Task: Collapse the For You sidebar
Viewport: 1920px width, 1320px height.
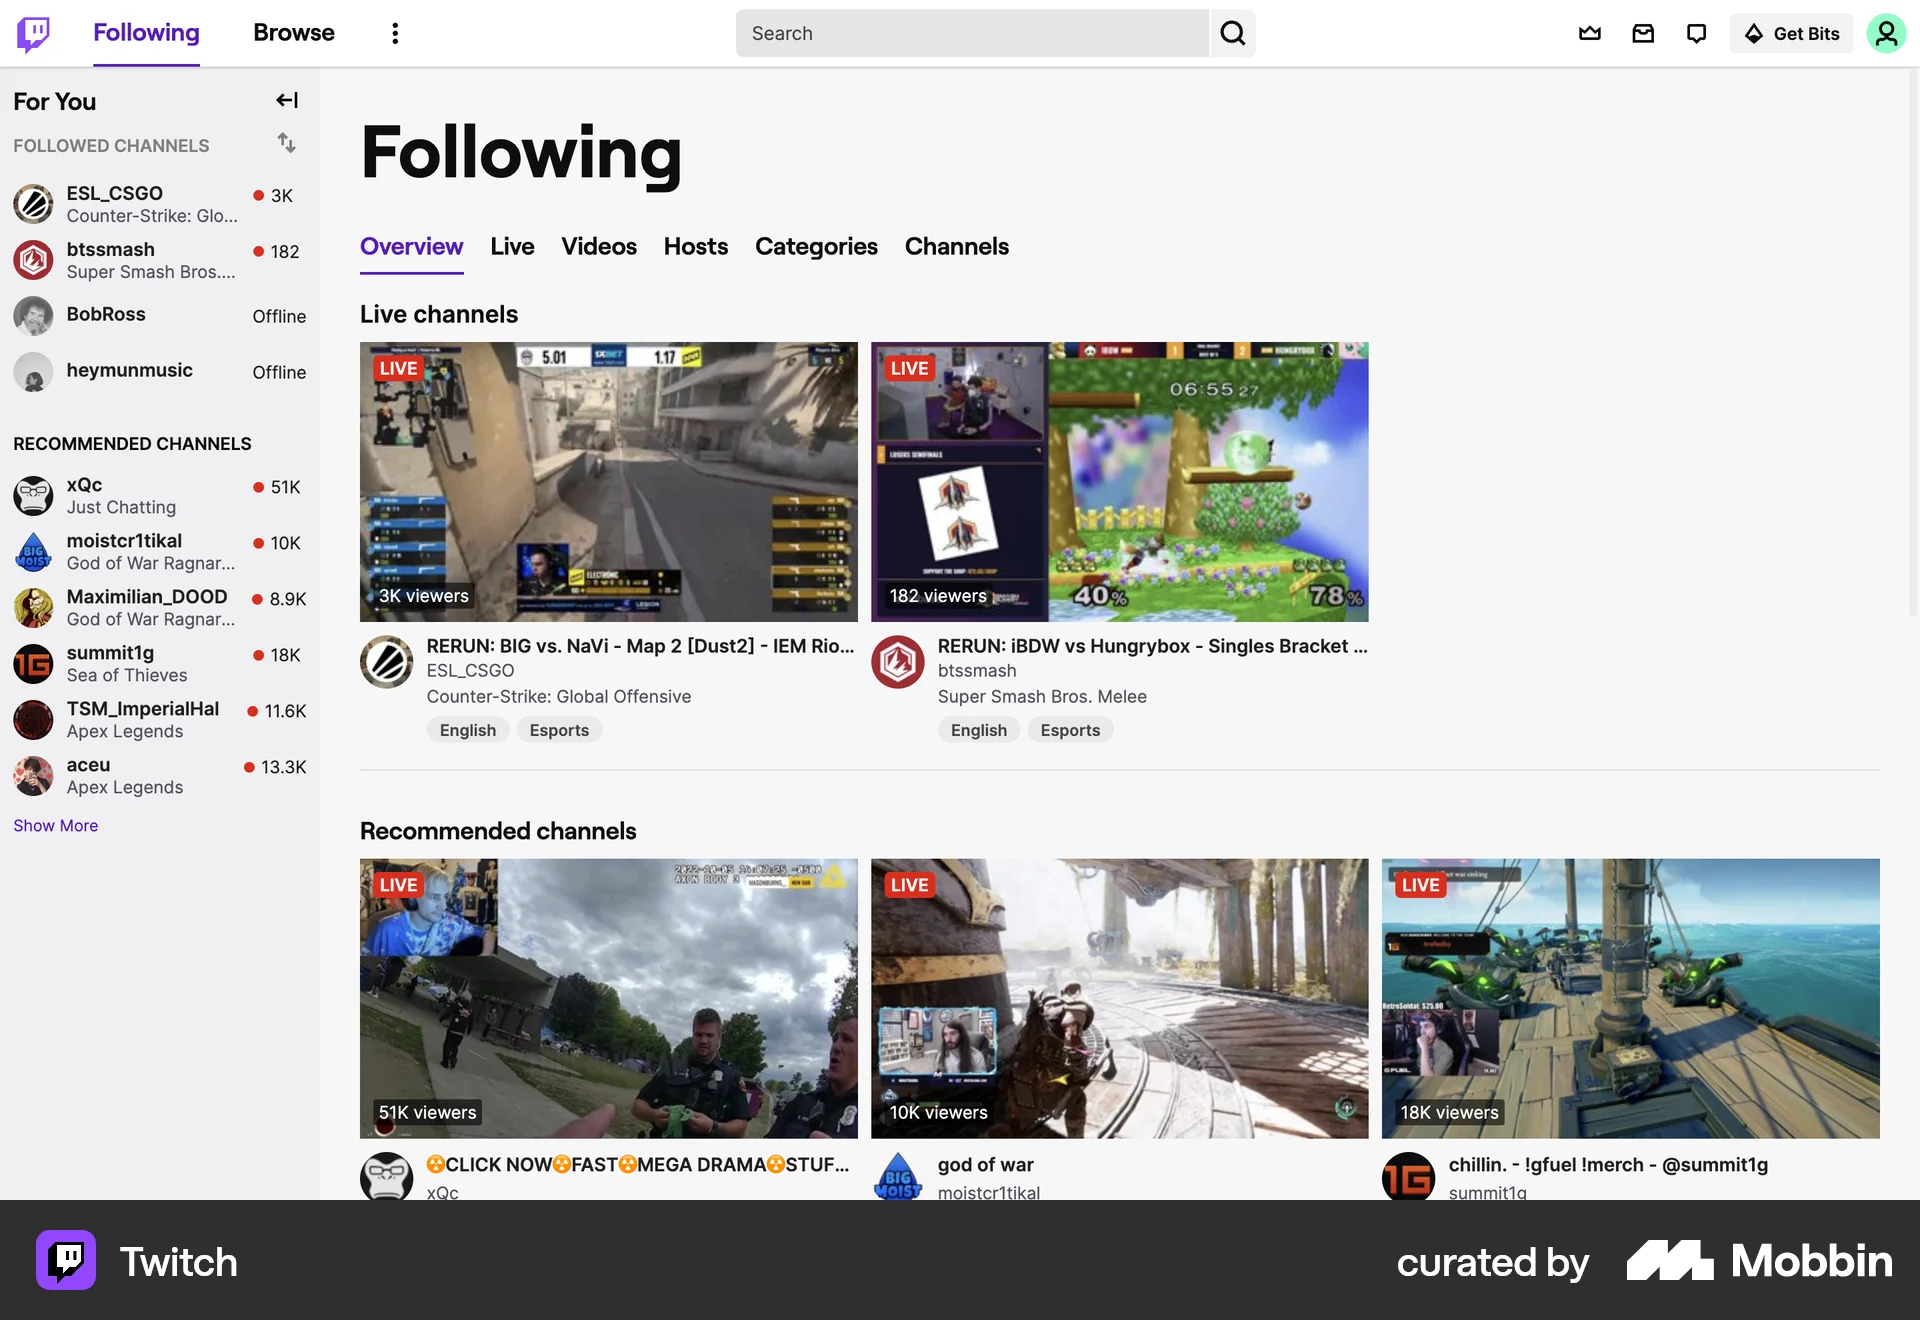Action: 287,100
